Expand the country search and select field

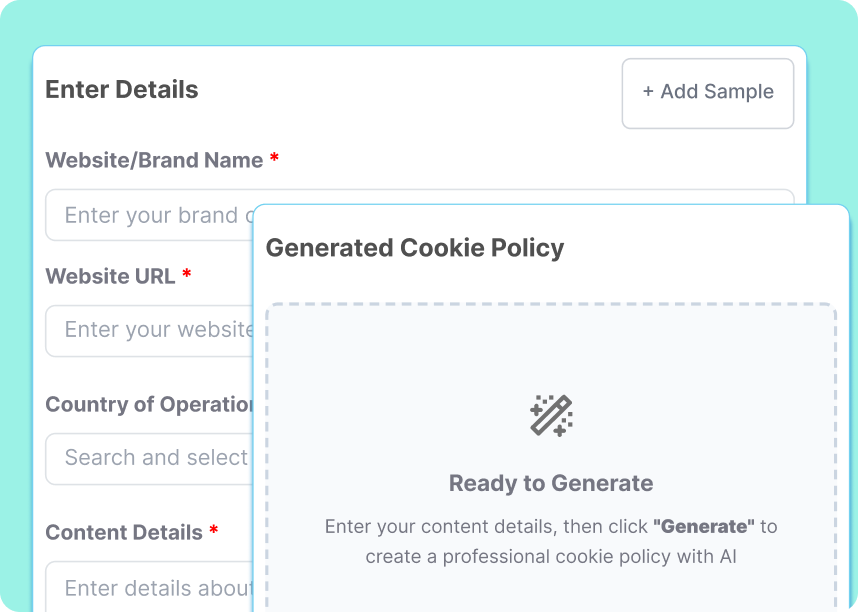coord(150,458)
